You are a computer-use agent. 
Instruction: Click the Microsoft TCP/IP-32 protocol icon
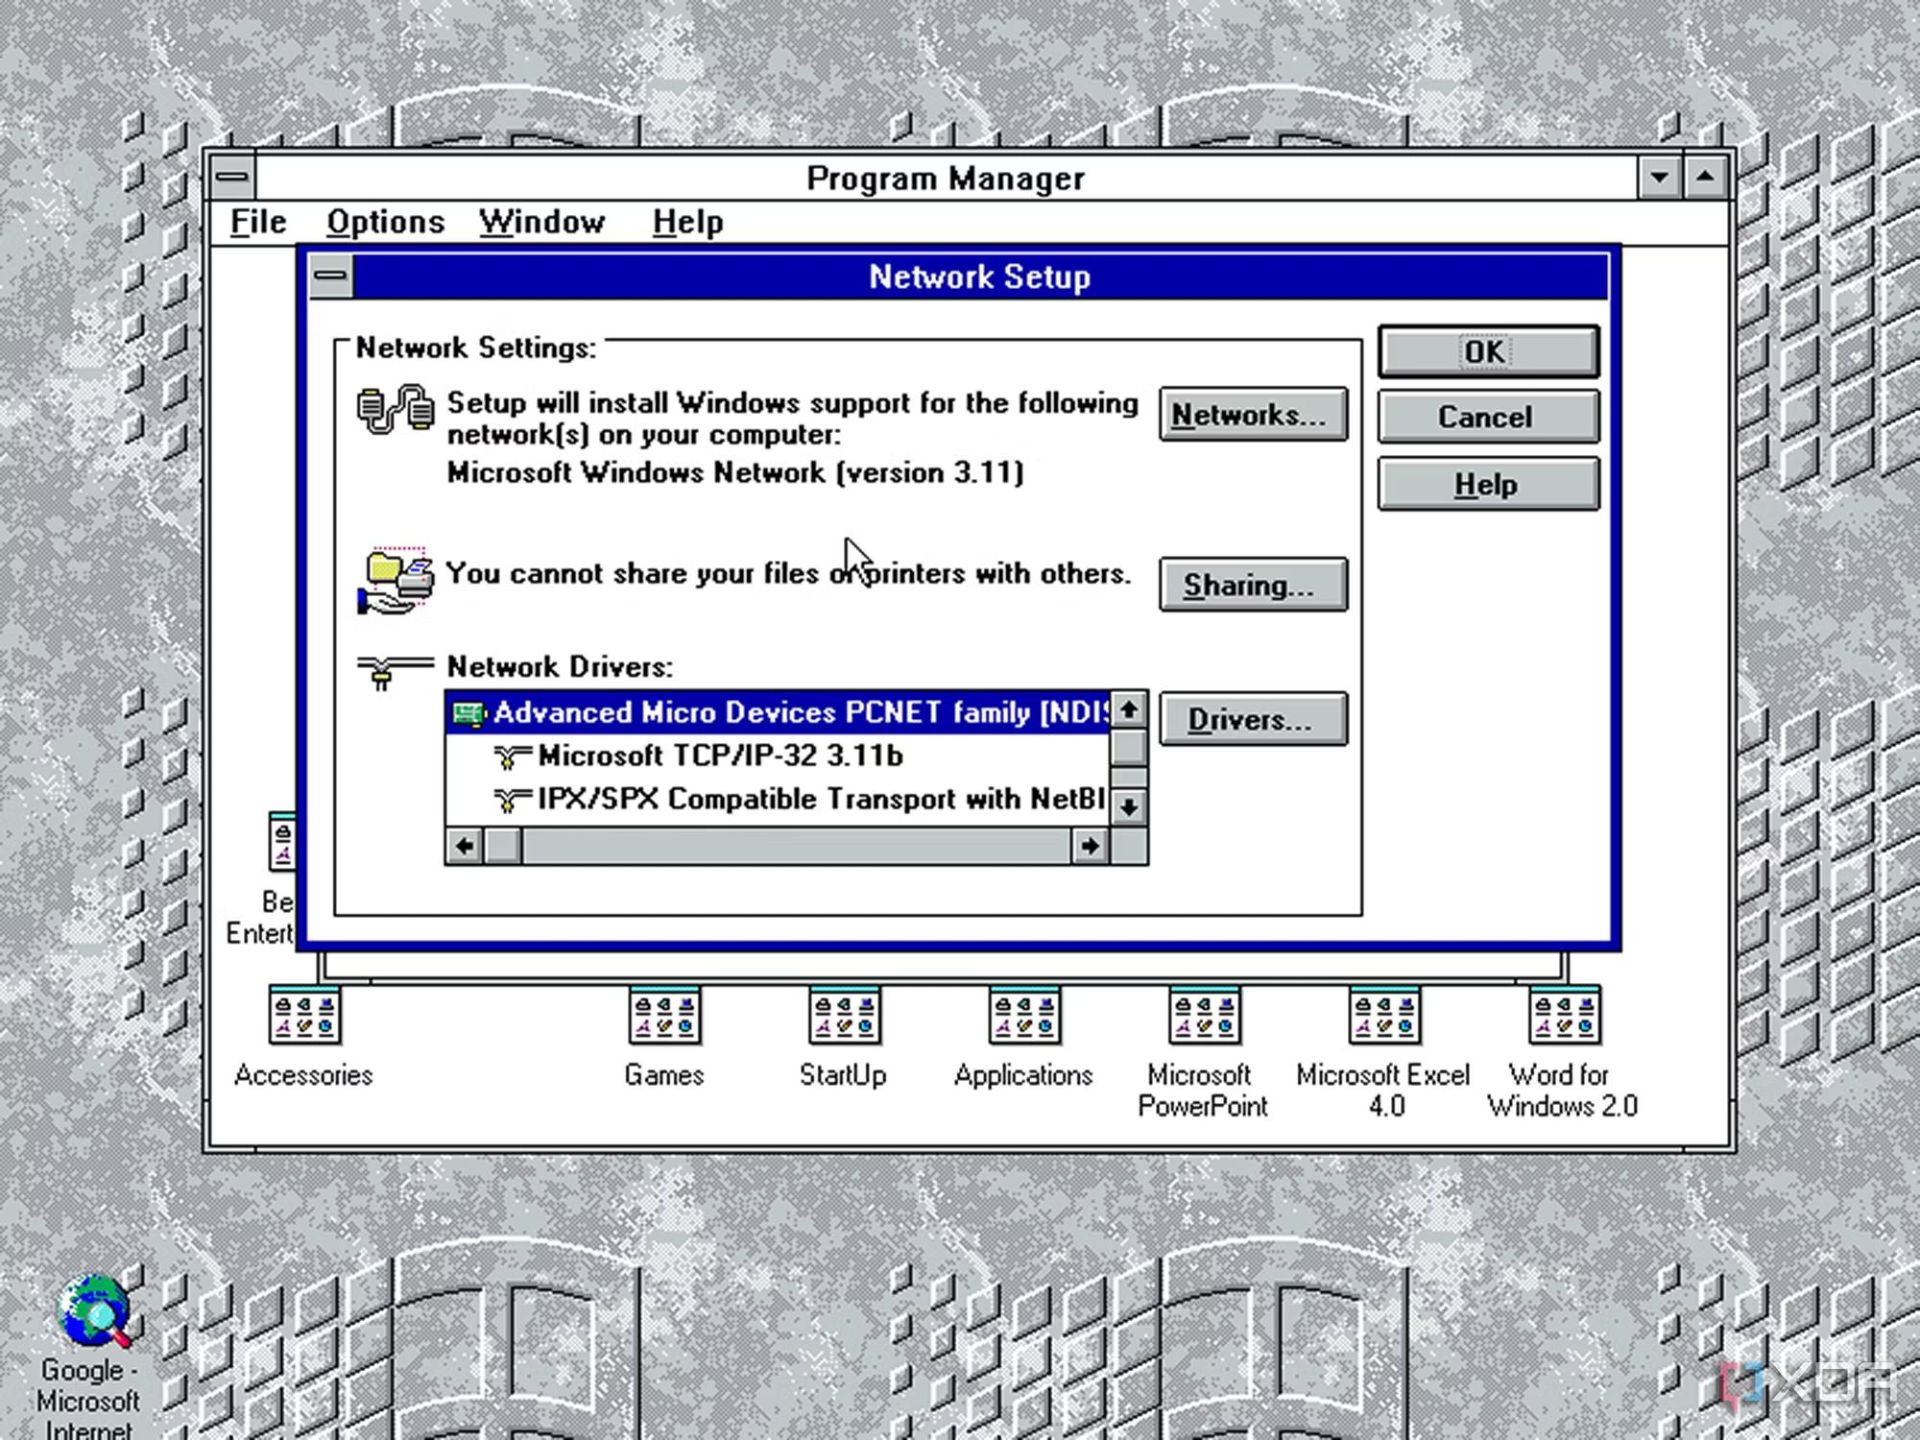tap(512, 757)
